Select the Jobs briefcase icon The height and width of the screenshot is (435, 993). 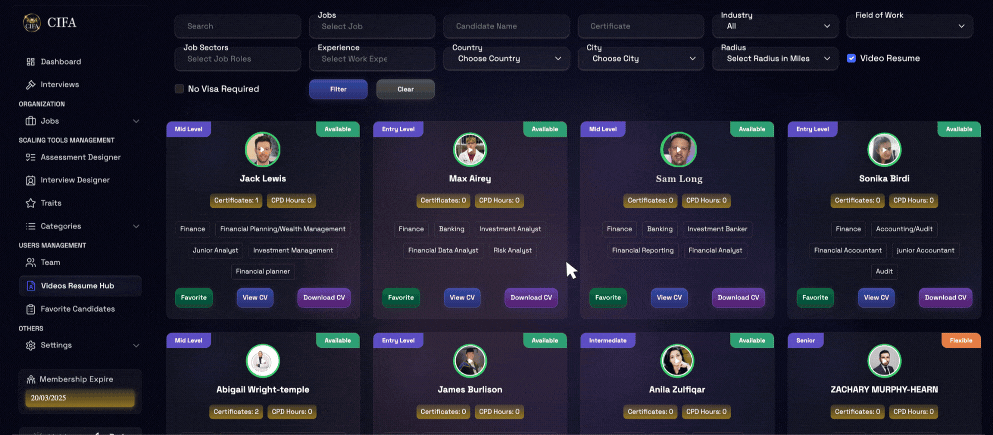click(x=30, y=121)
